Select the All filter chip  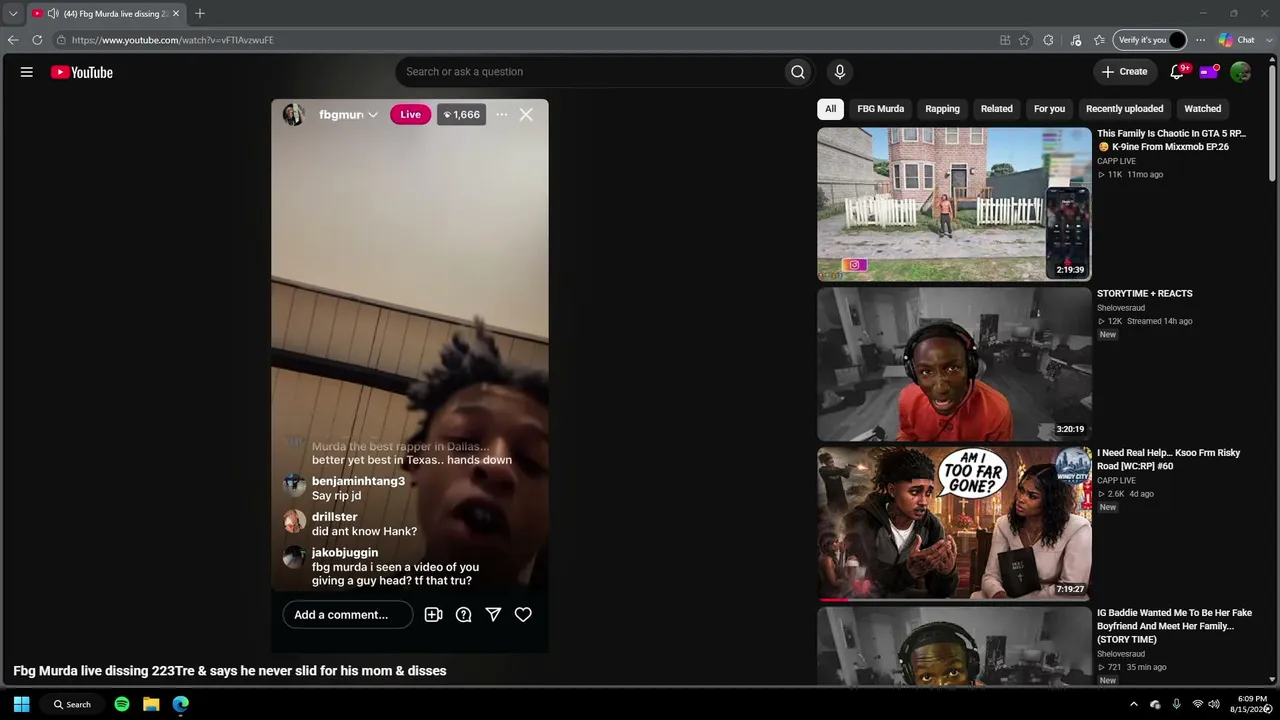point(830,109)
